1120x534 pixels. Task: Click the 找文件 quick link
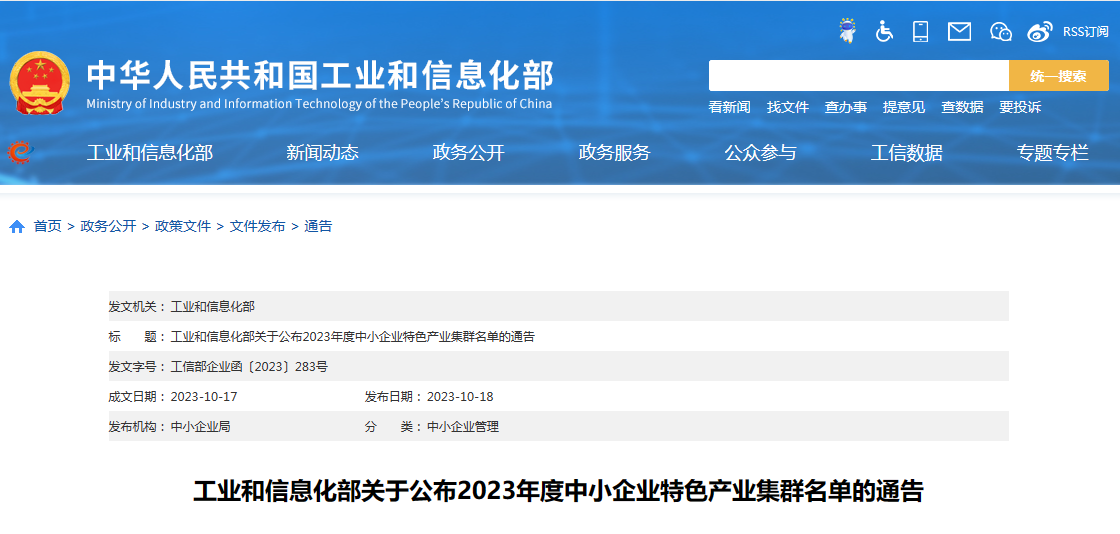click(x=787, y=107)
